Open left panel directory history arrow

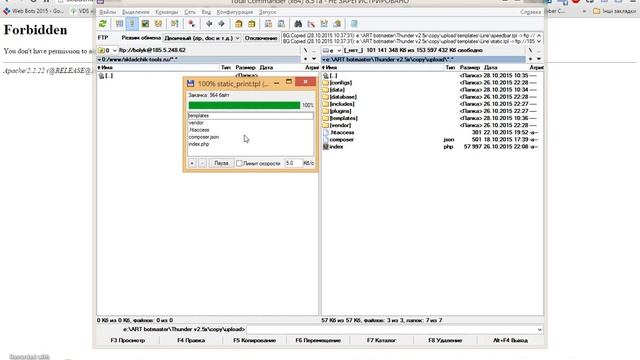(x=314, y=59)
